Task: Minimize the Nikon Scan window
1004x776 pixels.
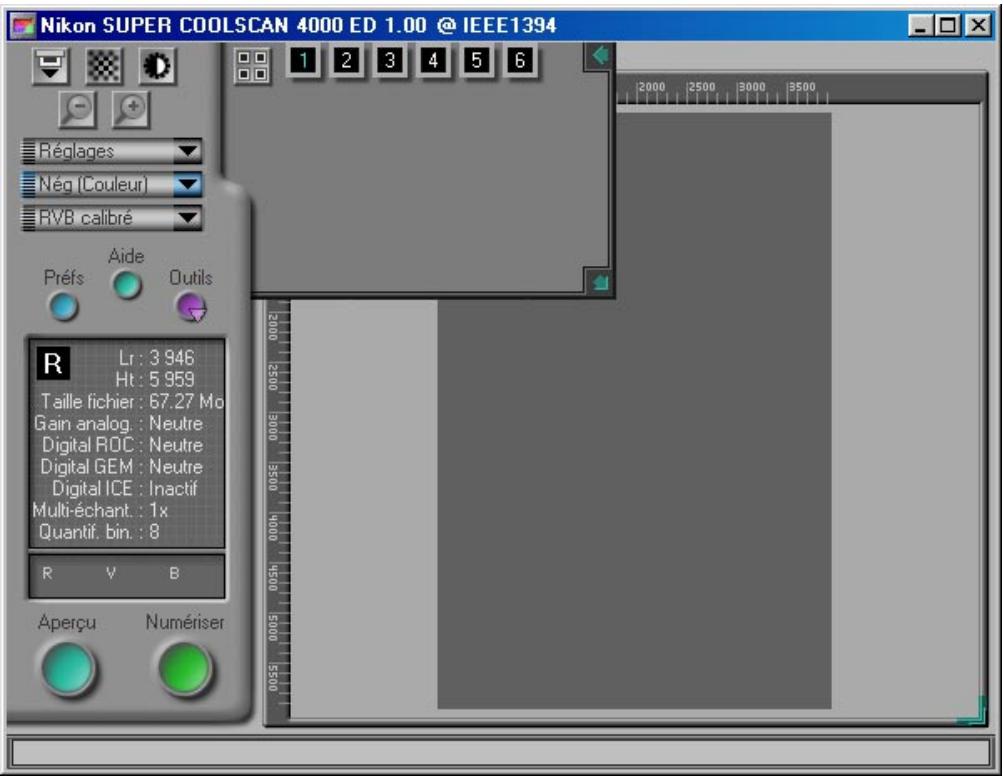Action: 920,26
